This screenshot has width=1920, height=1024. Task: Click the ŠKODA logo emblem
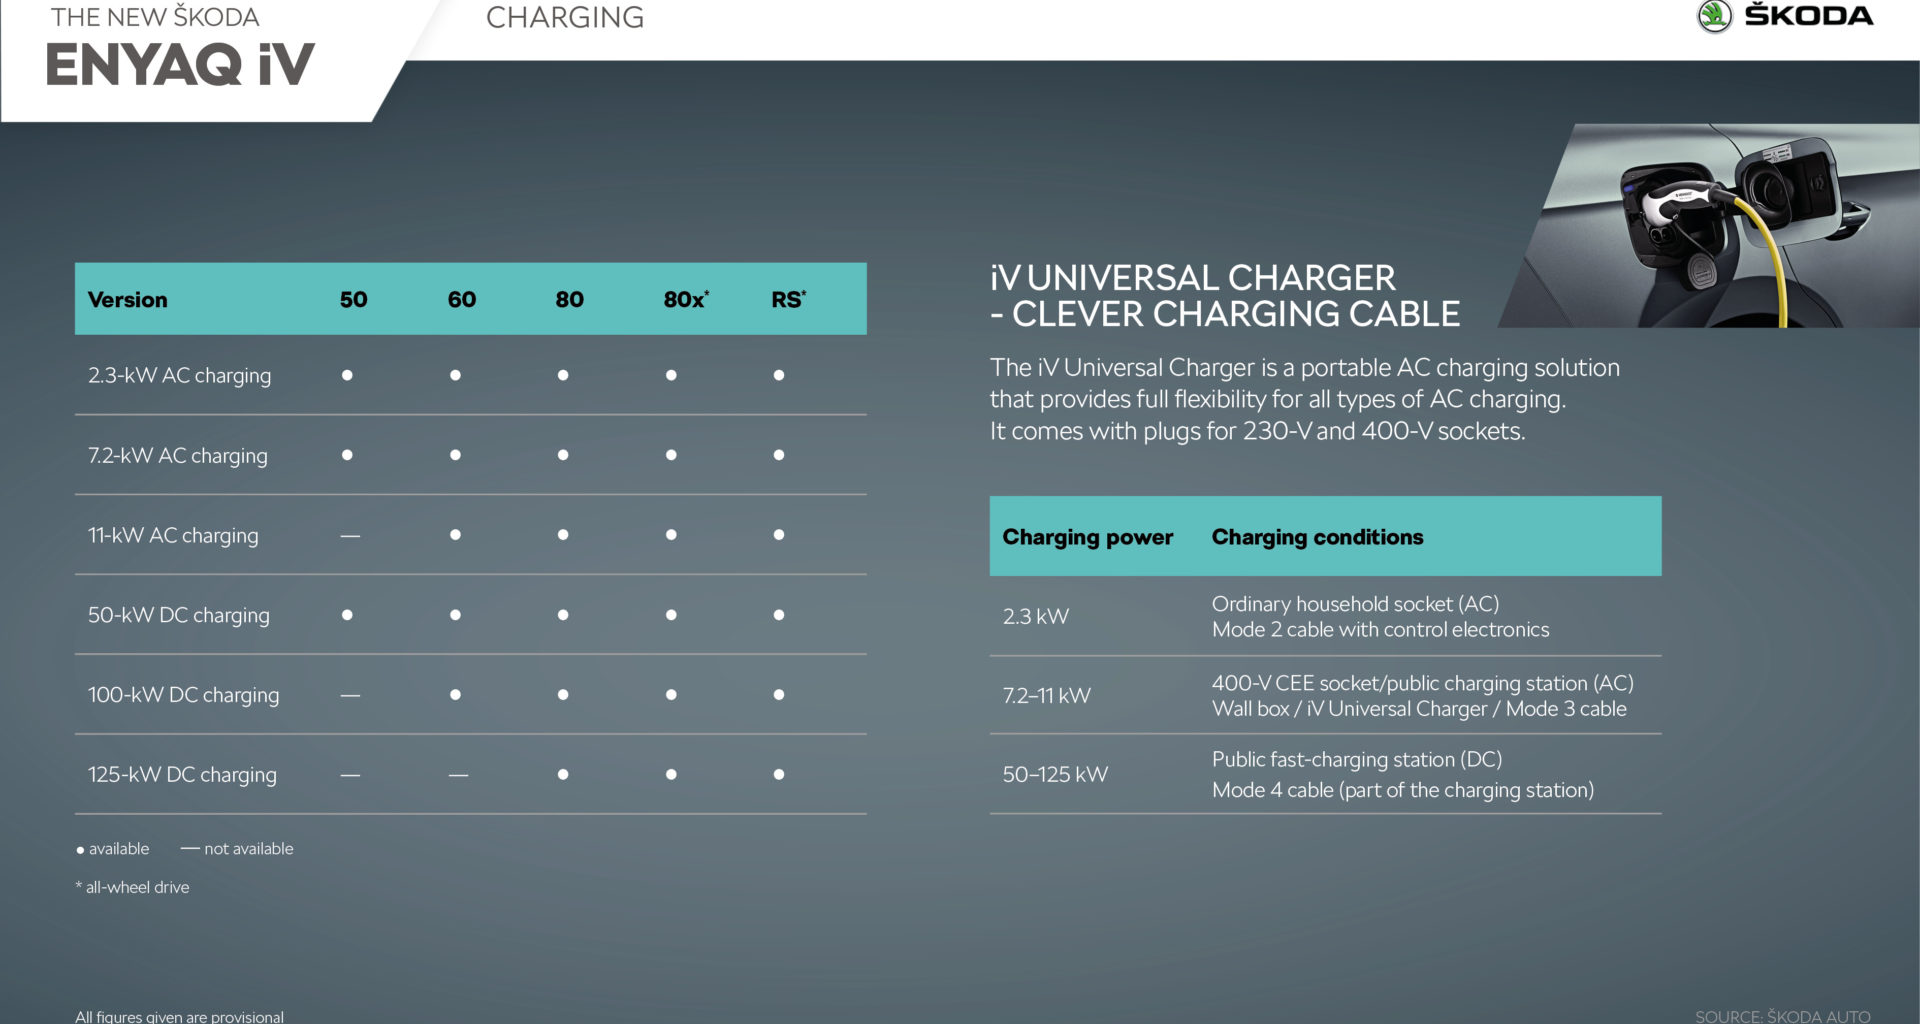point(1714,16)
